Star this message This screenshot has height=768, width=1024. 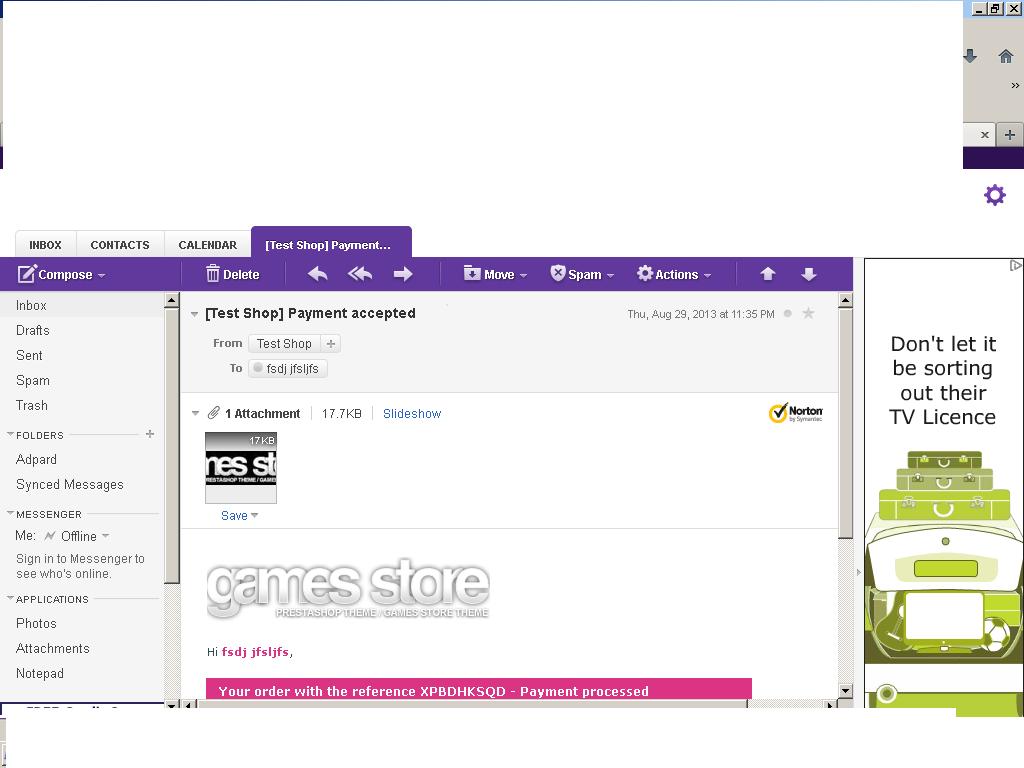tap(808, 313)
